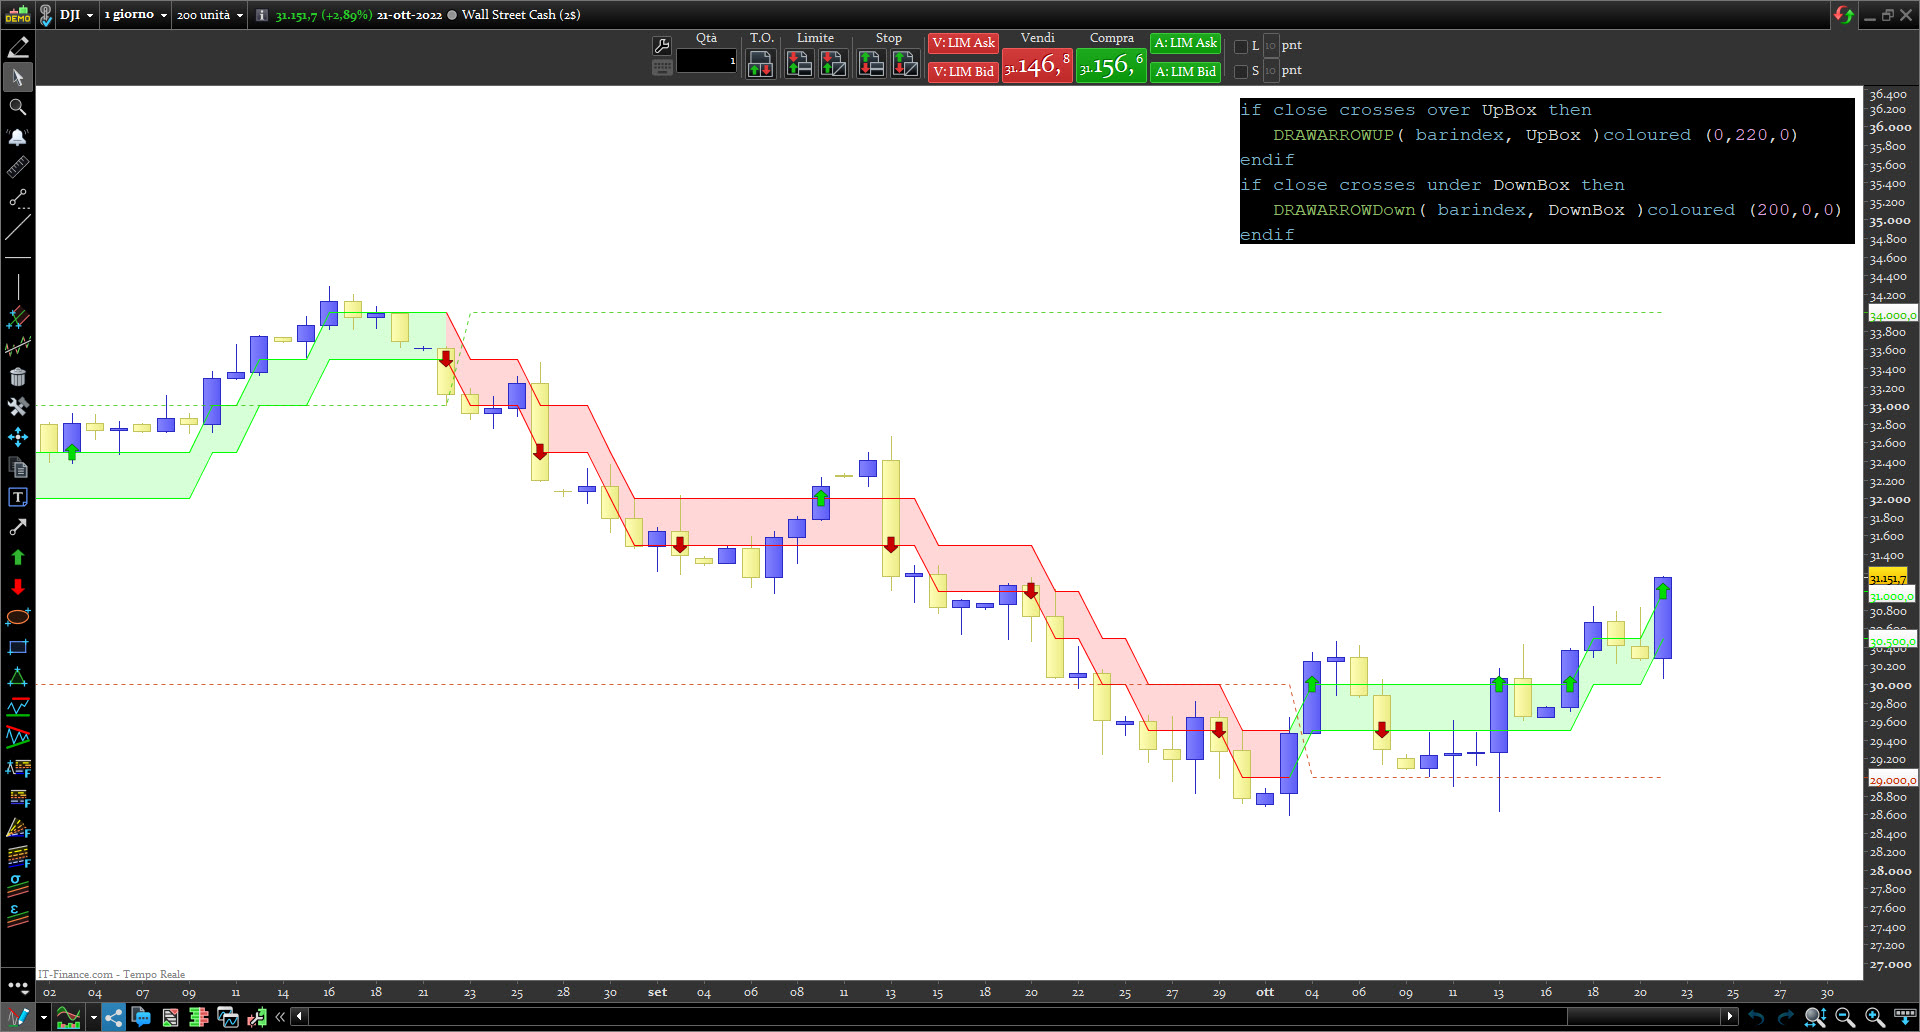This screenshot has height=1032, width=1920.
Task: Click the blue share icon
Action: coord(113,1017)
